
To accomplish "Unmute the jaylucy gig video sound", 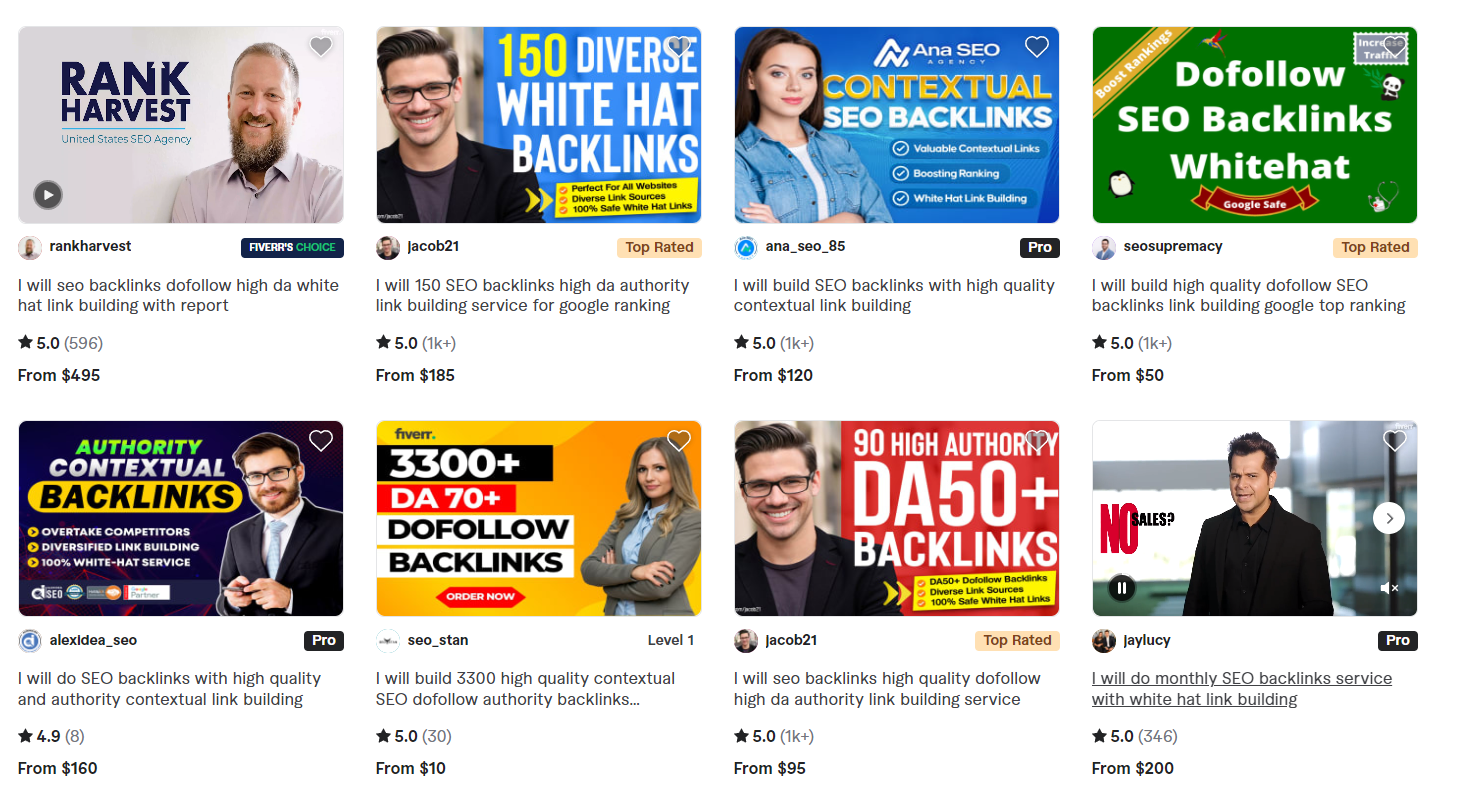I will click(x=1389, y=588).
